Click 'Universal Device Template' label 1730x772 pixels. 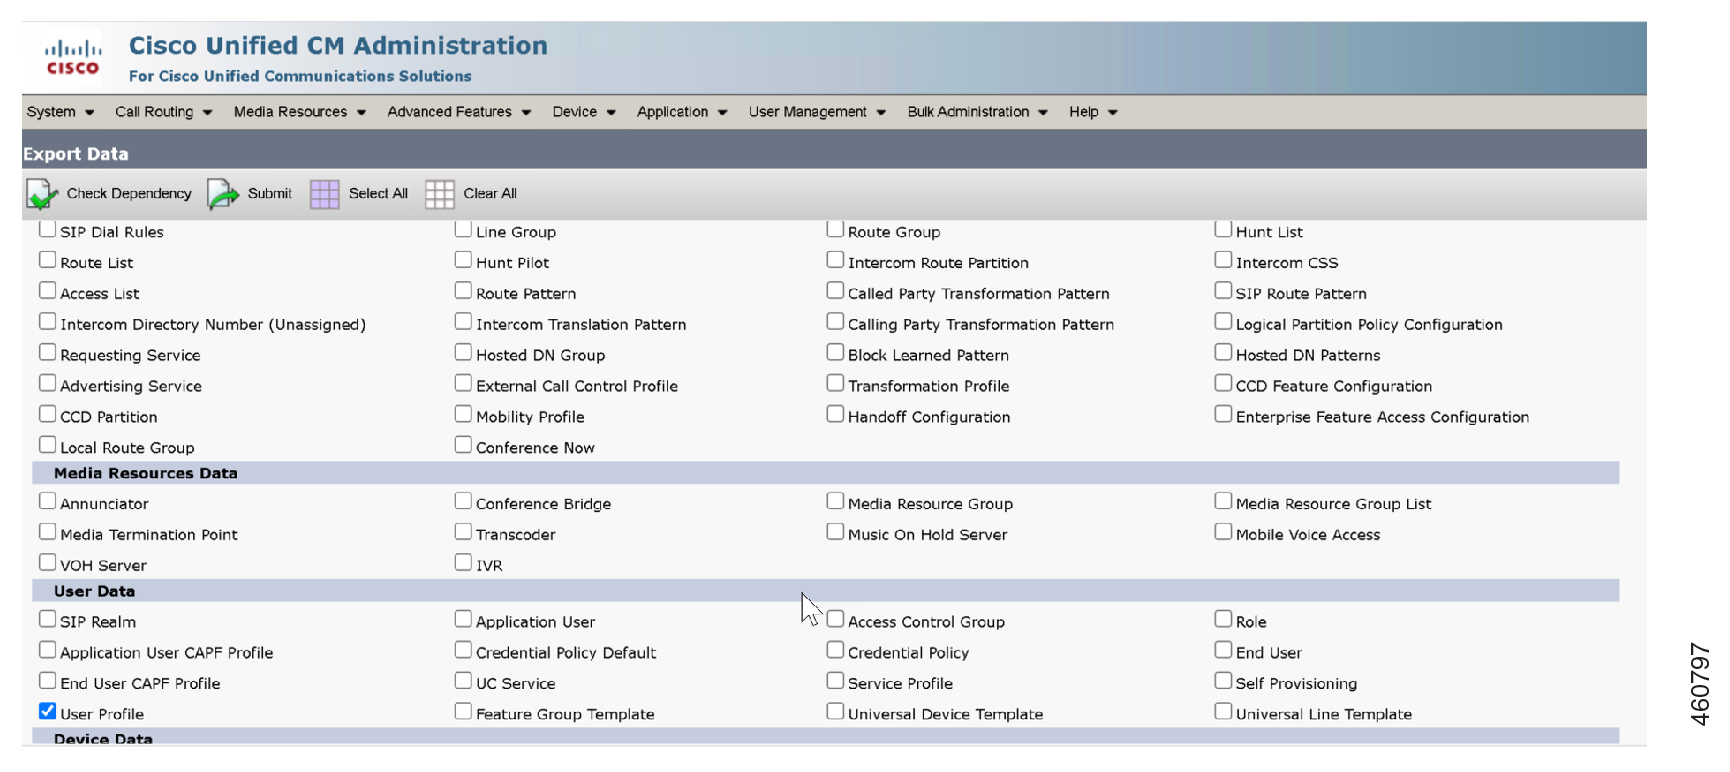[x=945, y=714]
